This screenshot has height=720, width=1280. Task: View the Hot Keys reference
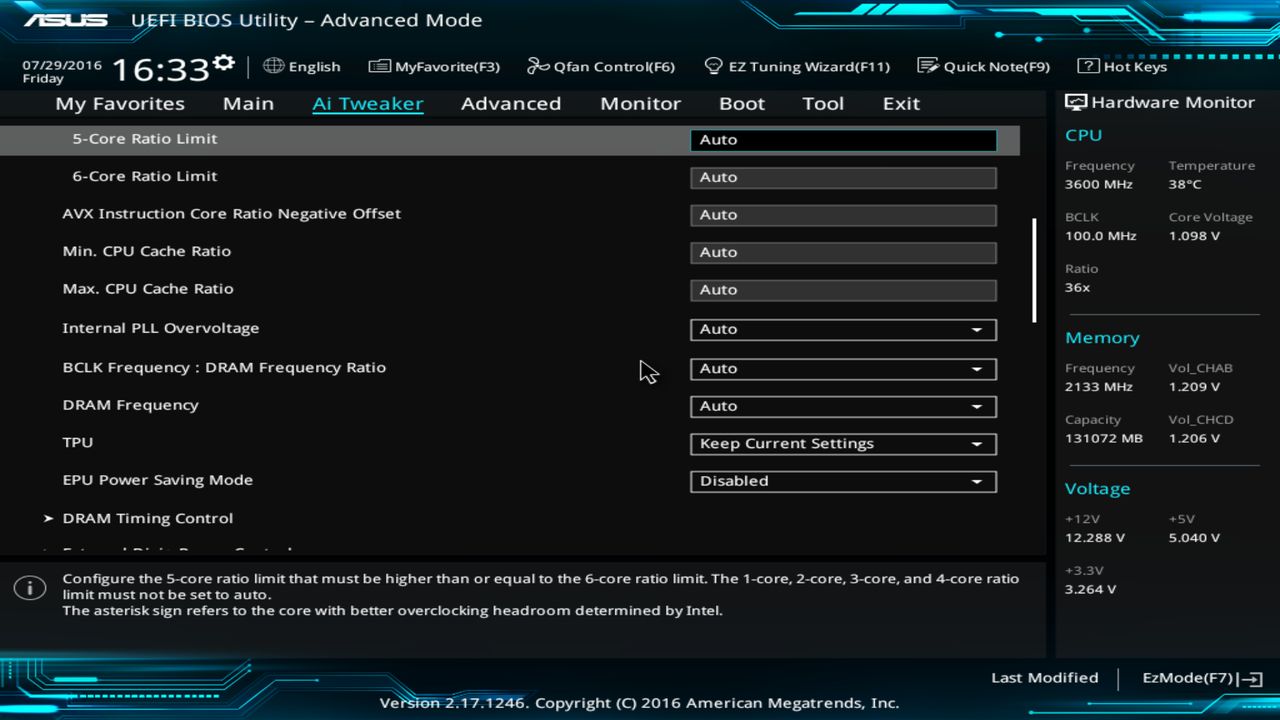coord(1121,66)
